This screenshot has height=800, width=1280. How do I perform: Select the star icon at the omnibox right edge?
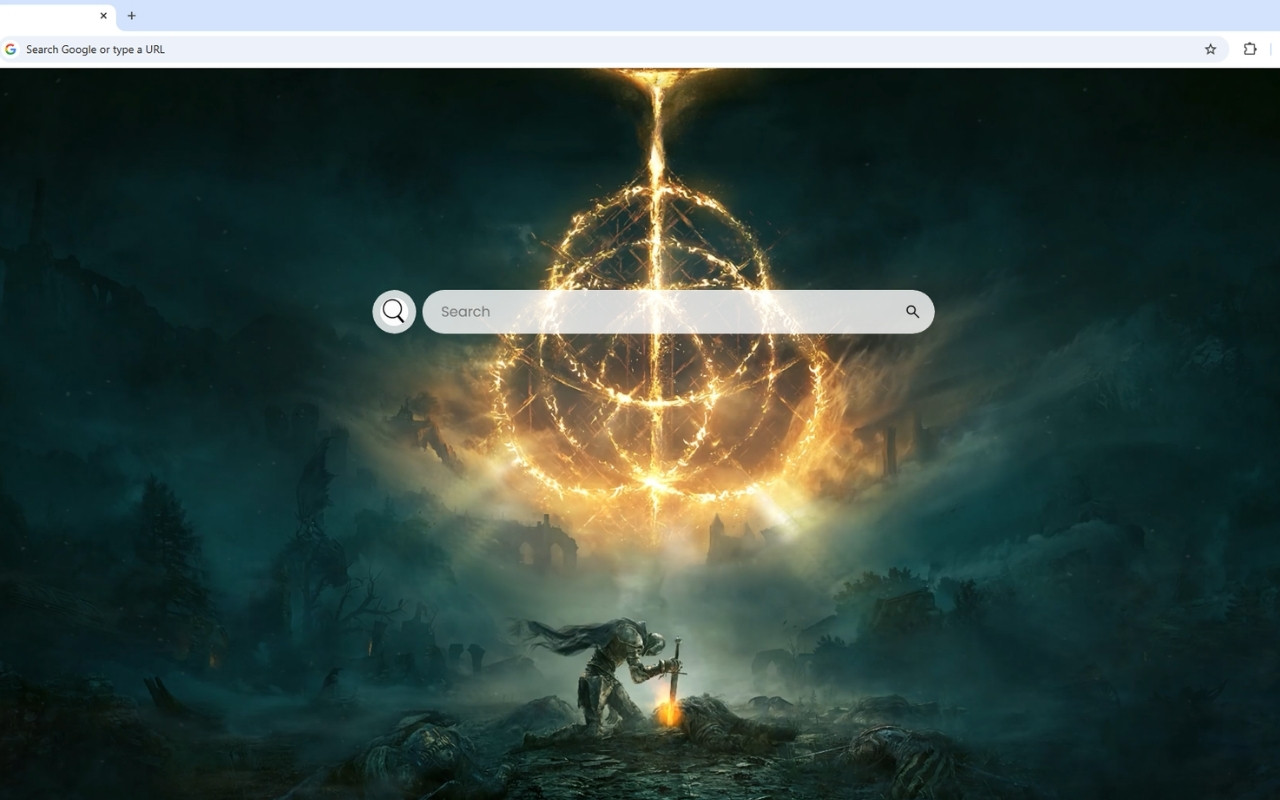pos(1210,48)
